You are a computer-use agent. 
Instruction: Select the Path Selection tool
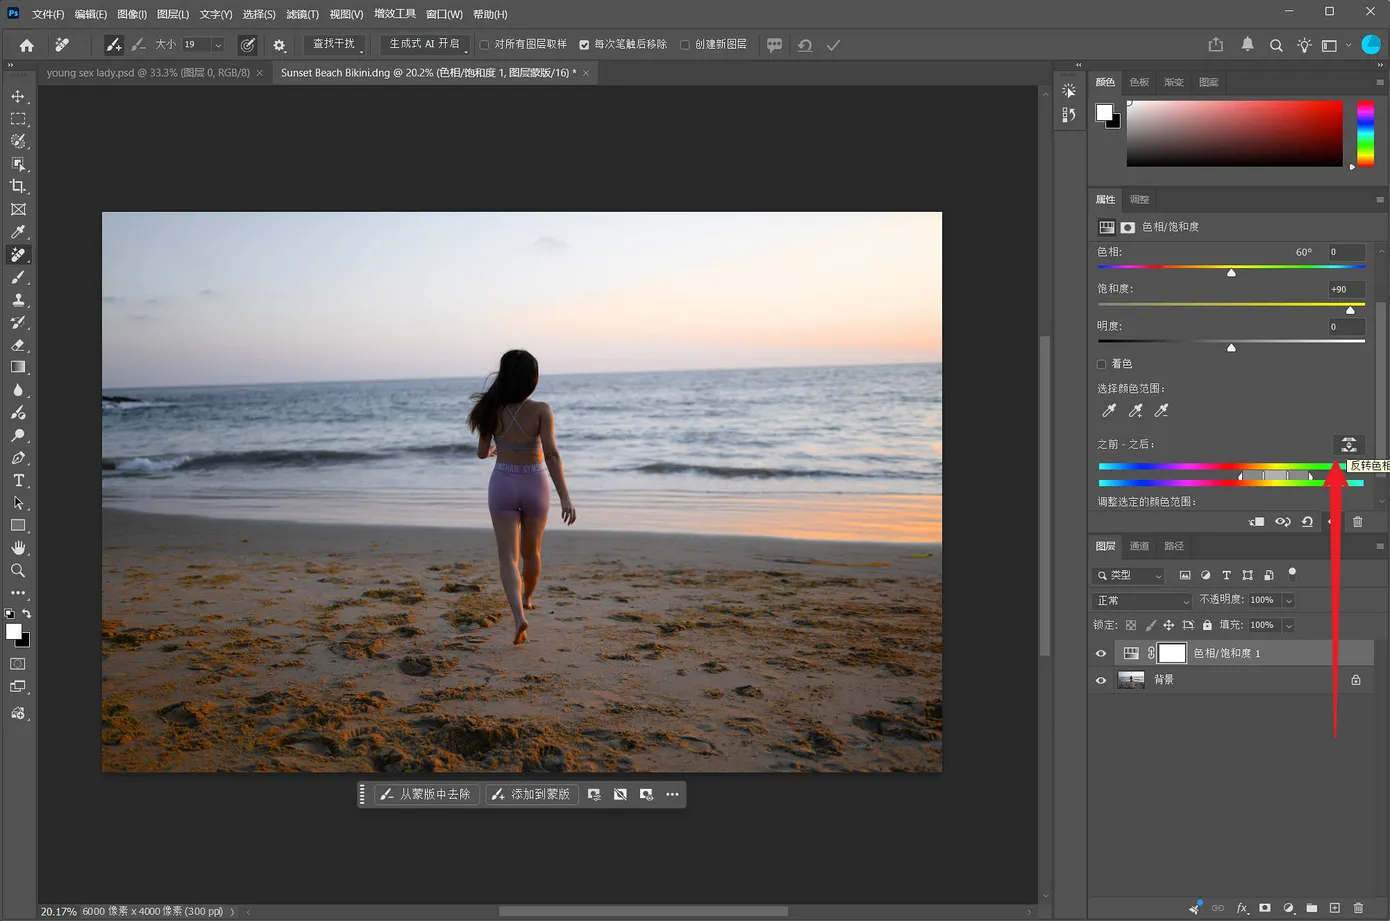[18, 503]
